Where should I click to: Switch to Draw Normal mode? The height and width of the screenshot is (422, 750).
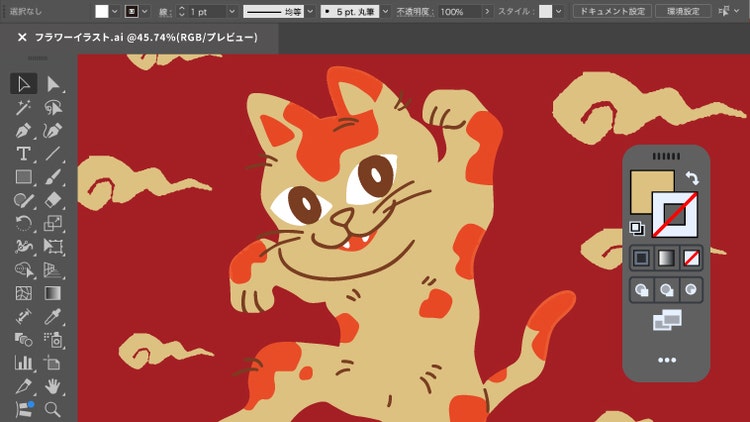(641, 289)
